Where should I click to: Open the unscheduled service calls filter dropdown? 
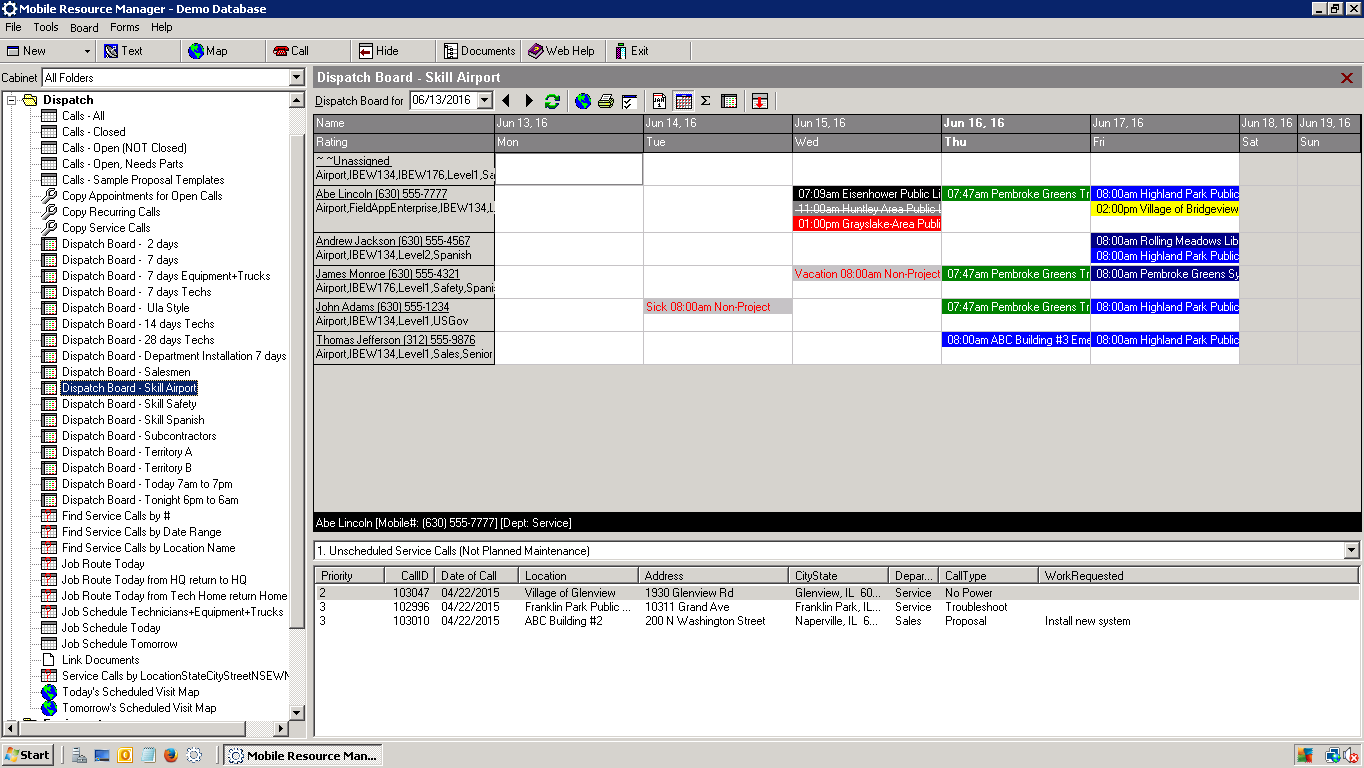pyautogui.click(x=1353, y=551)
